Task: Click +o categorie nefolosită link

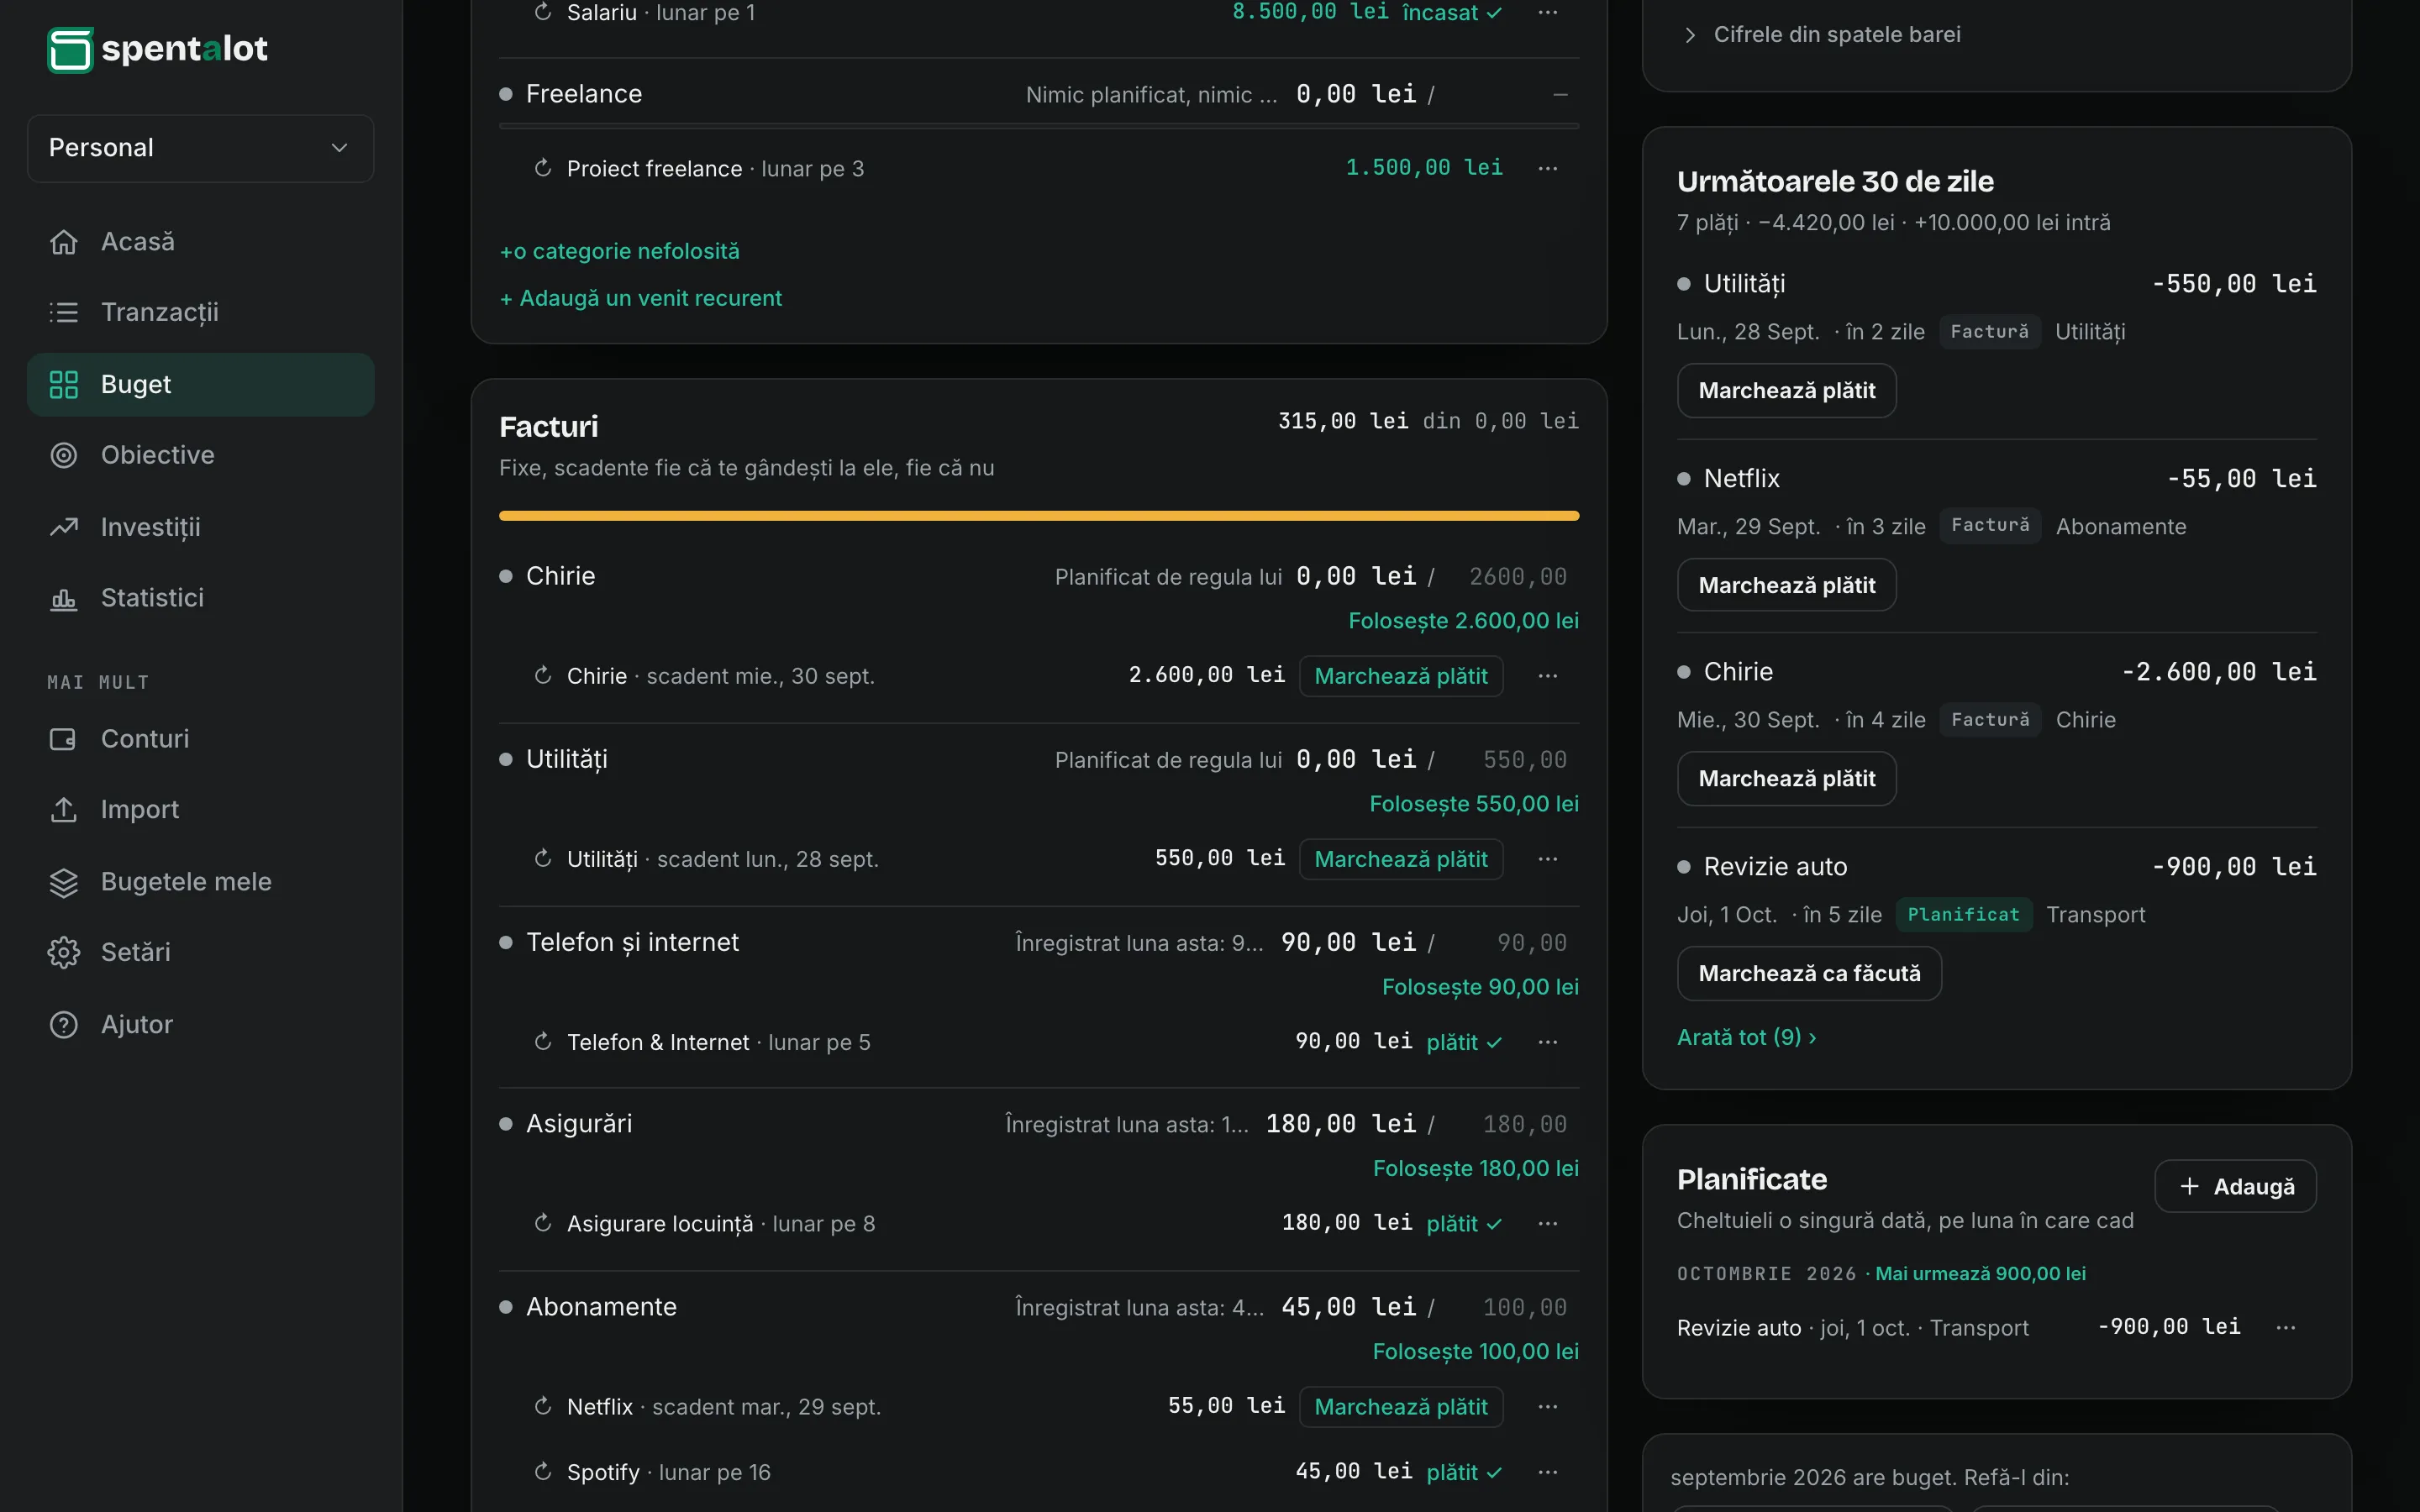Action: coord(620,251)
